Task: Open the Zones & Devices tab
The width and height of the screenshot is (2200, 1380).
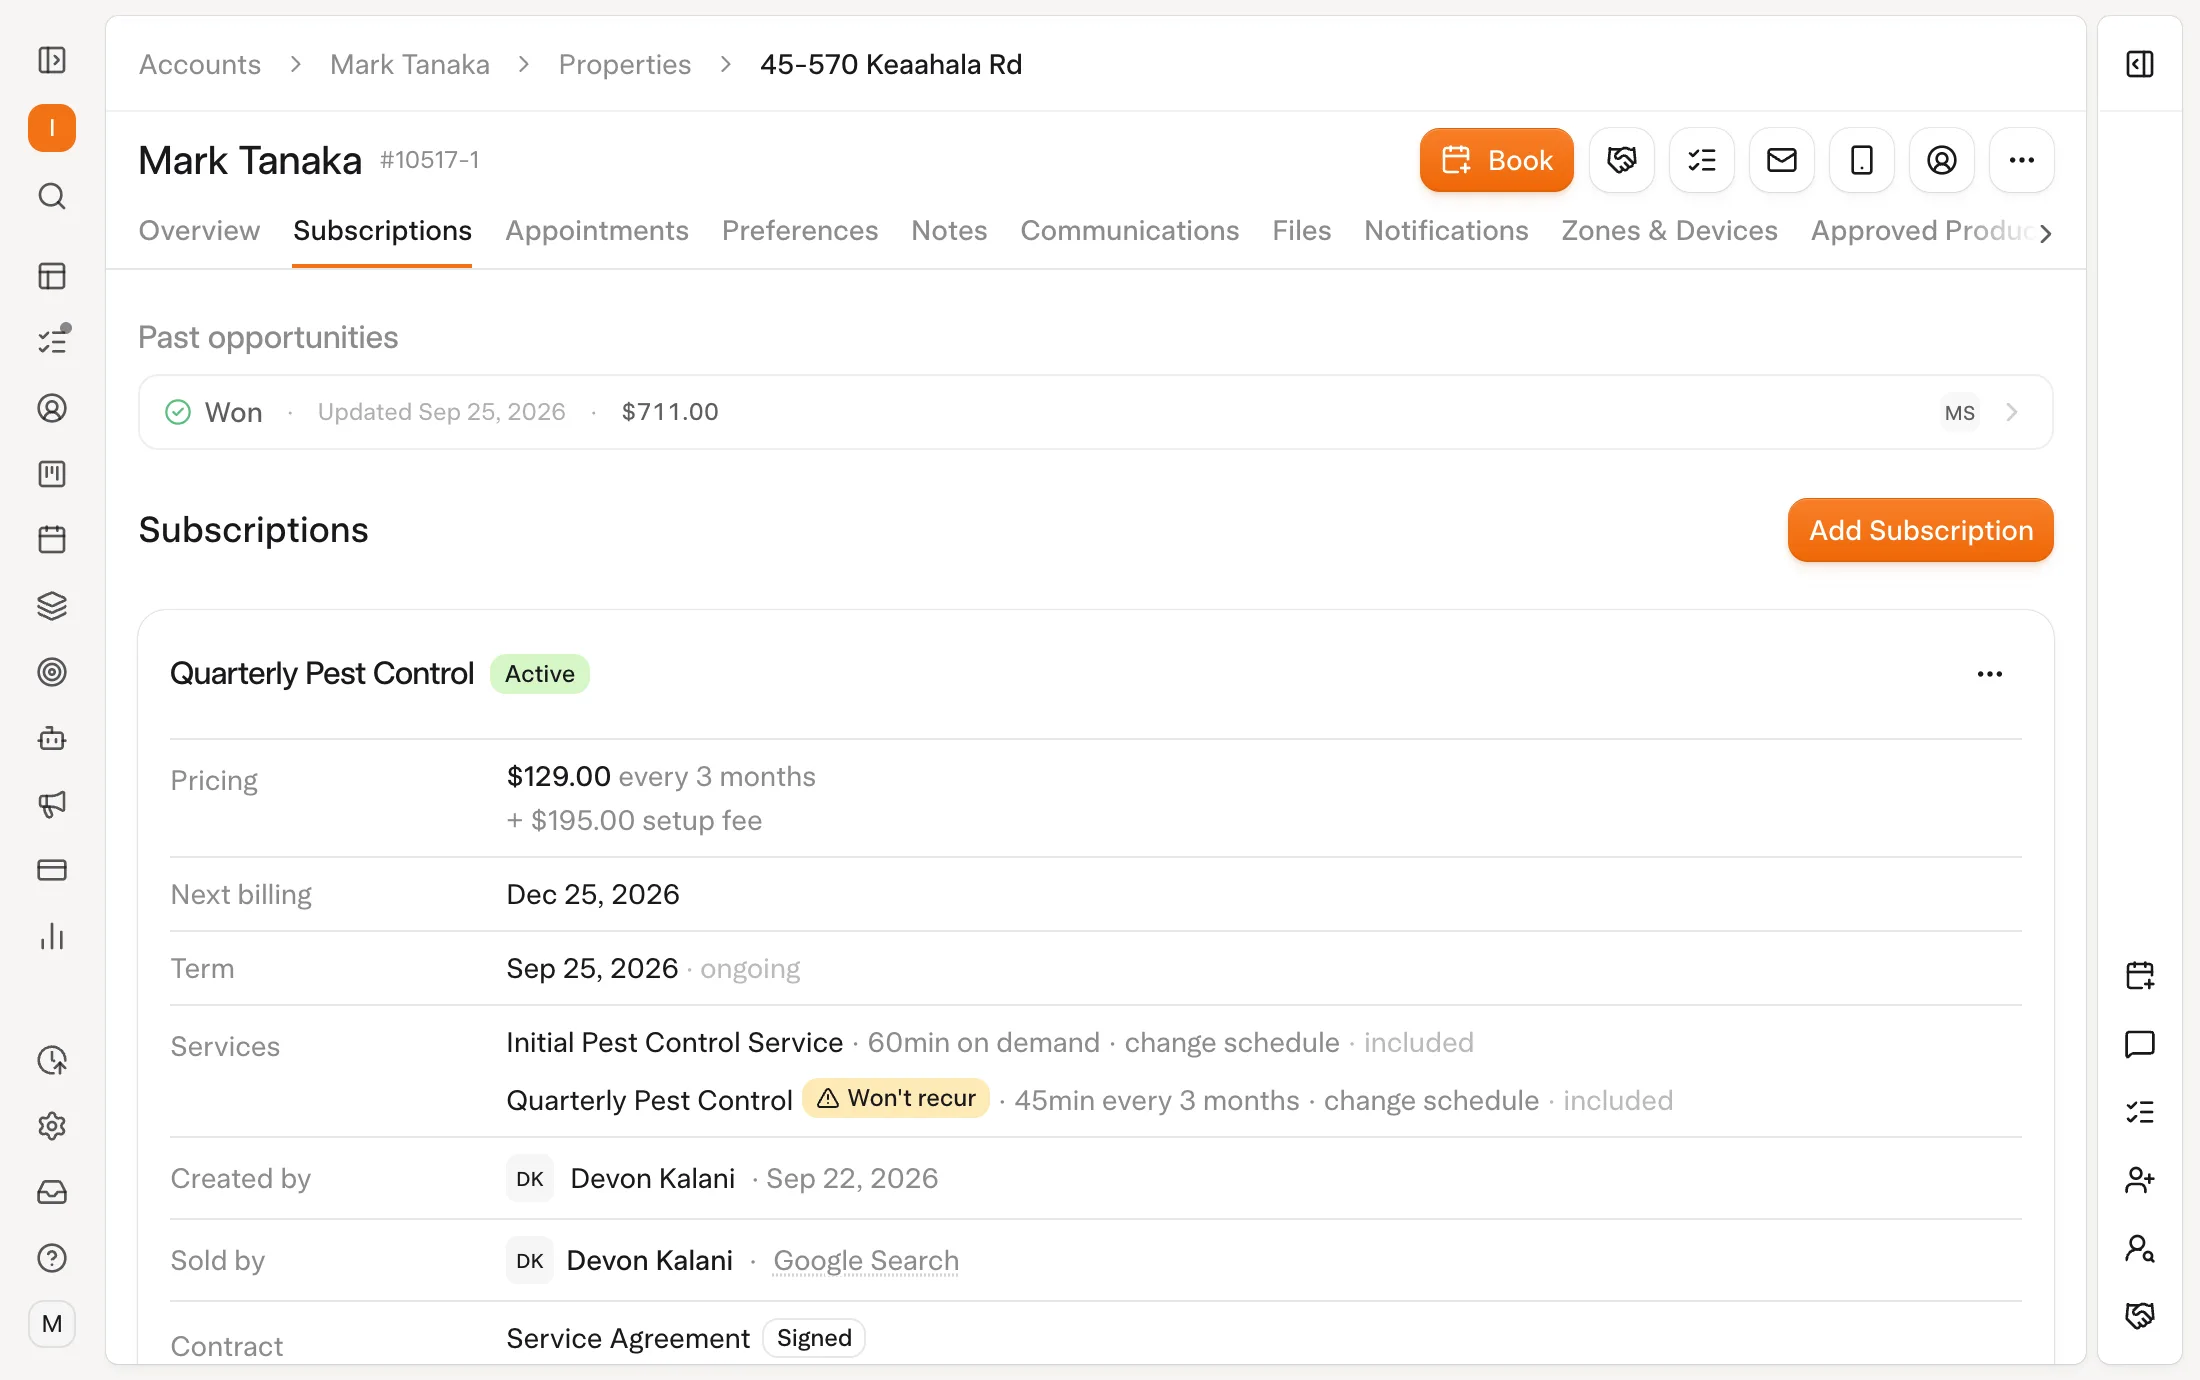Action: click(1670, 231)
